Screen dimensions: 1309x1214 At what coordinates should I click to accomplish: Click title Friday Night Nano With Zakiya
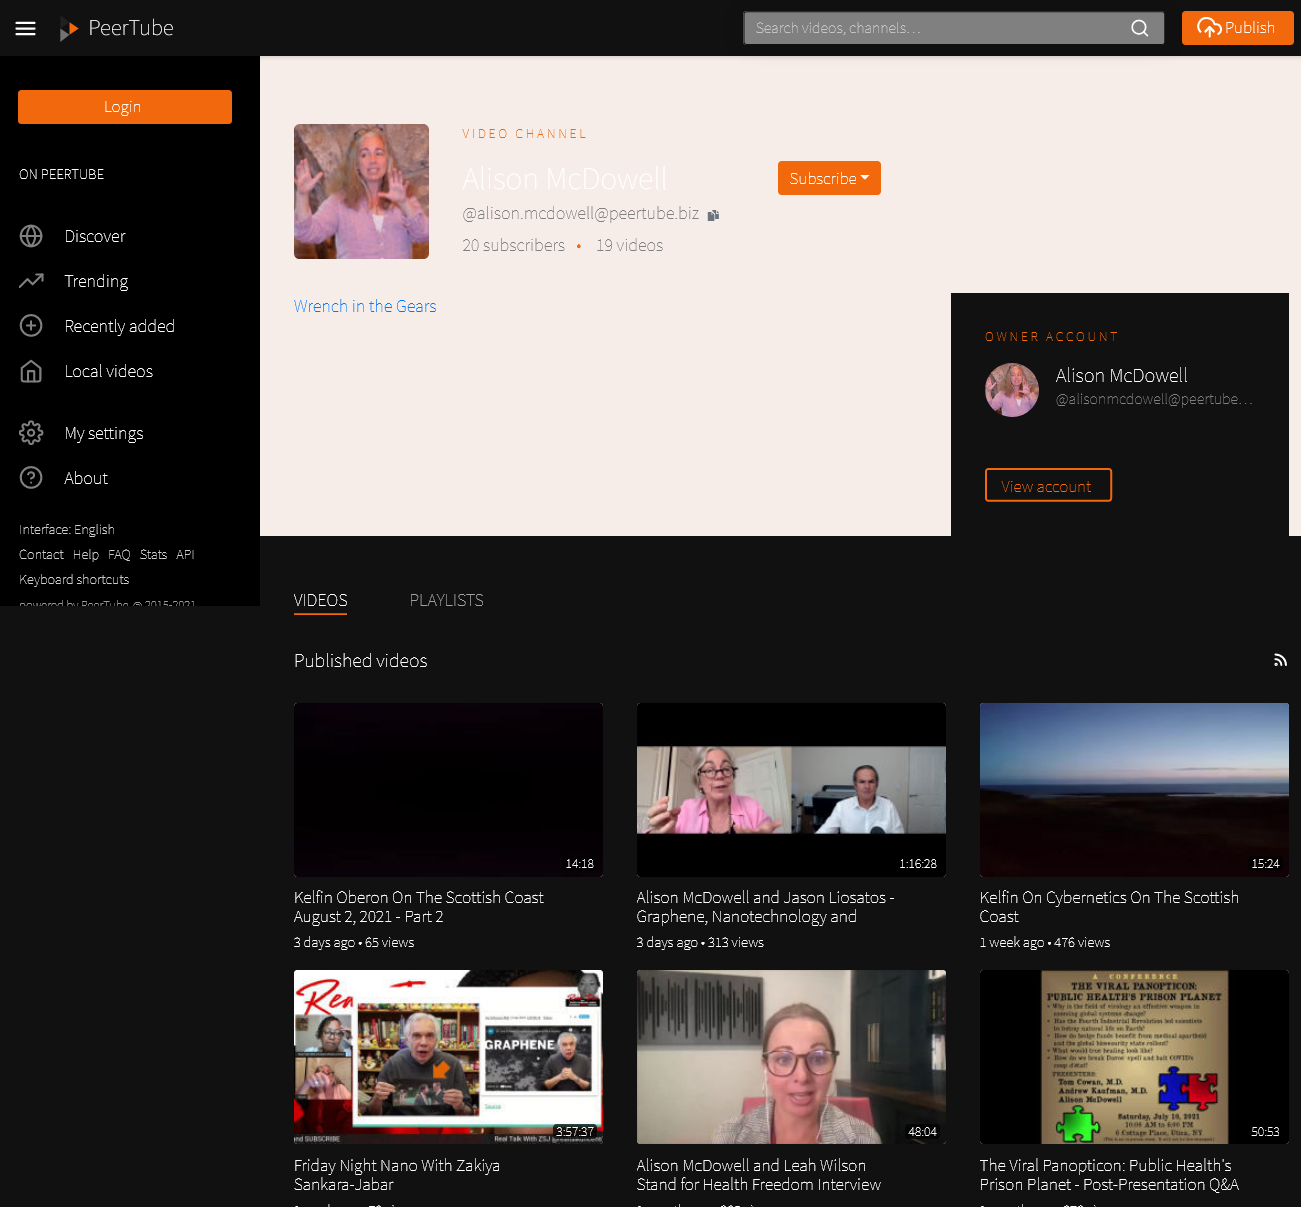pyautogui.click(x=397, y=1175)
